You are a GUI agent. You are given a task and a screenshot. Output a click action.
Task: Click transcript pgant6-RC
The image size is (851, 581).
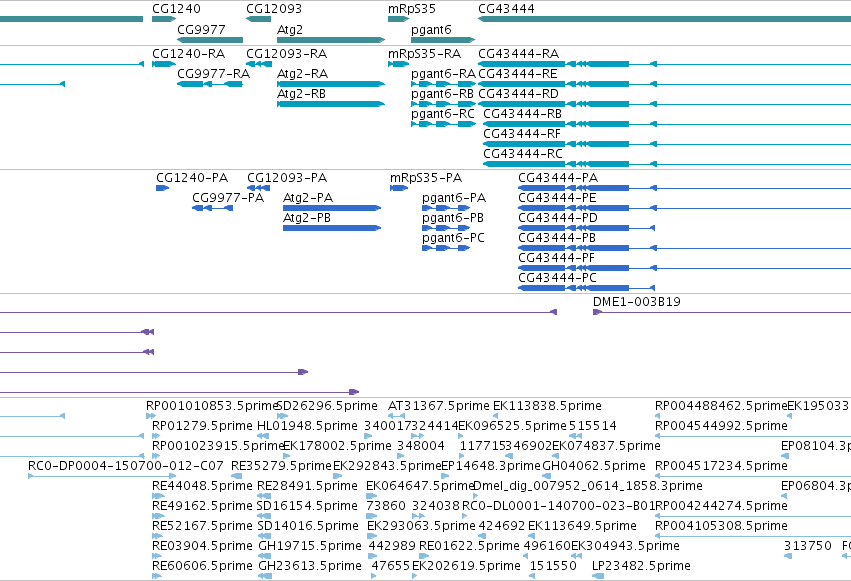(x=442, y=114)
